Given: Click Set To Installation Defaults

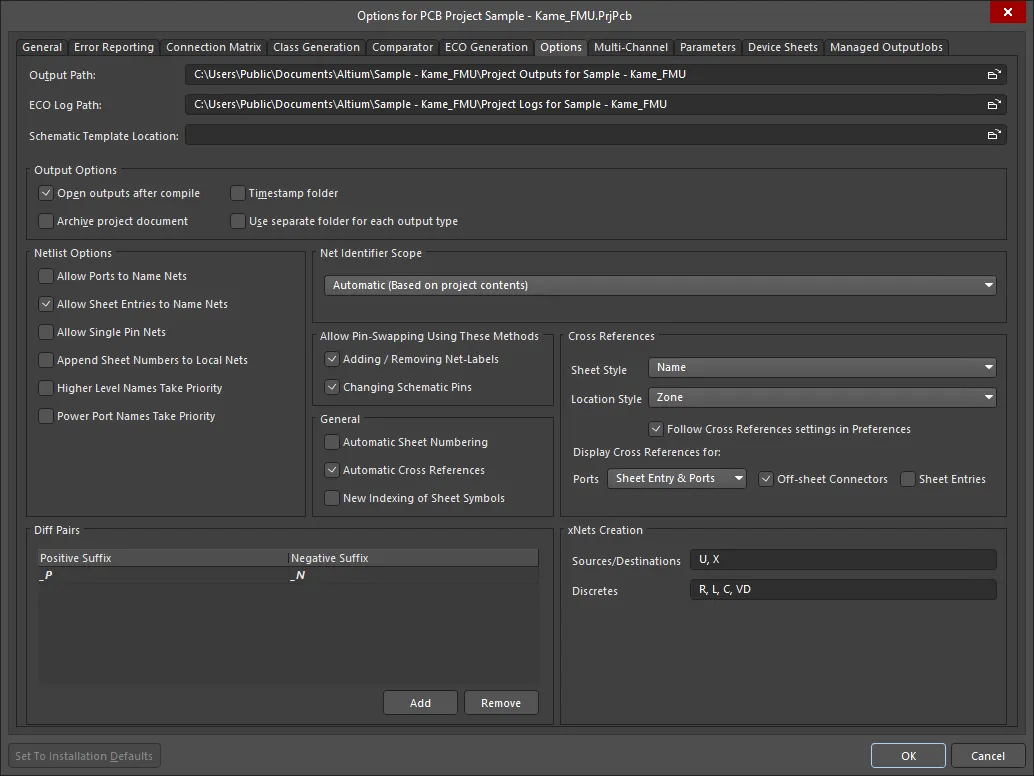Looking at the screenshot, I should click(x=84, y=756).
